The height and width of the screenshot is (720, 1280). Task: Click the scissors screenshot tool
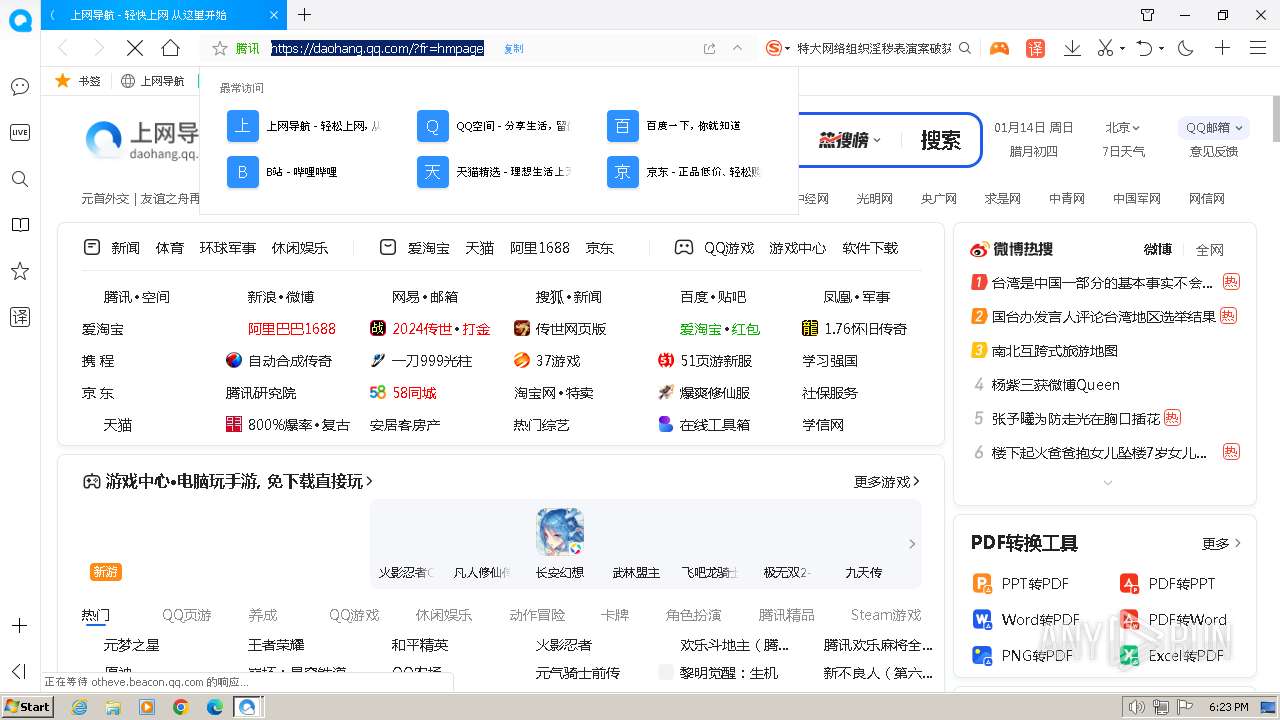pyautogui.click(x=1105, y=48)
